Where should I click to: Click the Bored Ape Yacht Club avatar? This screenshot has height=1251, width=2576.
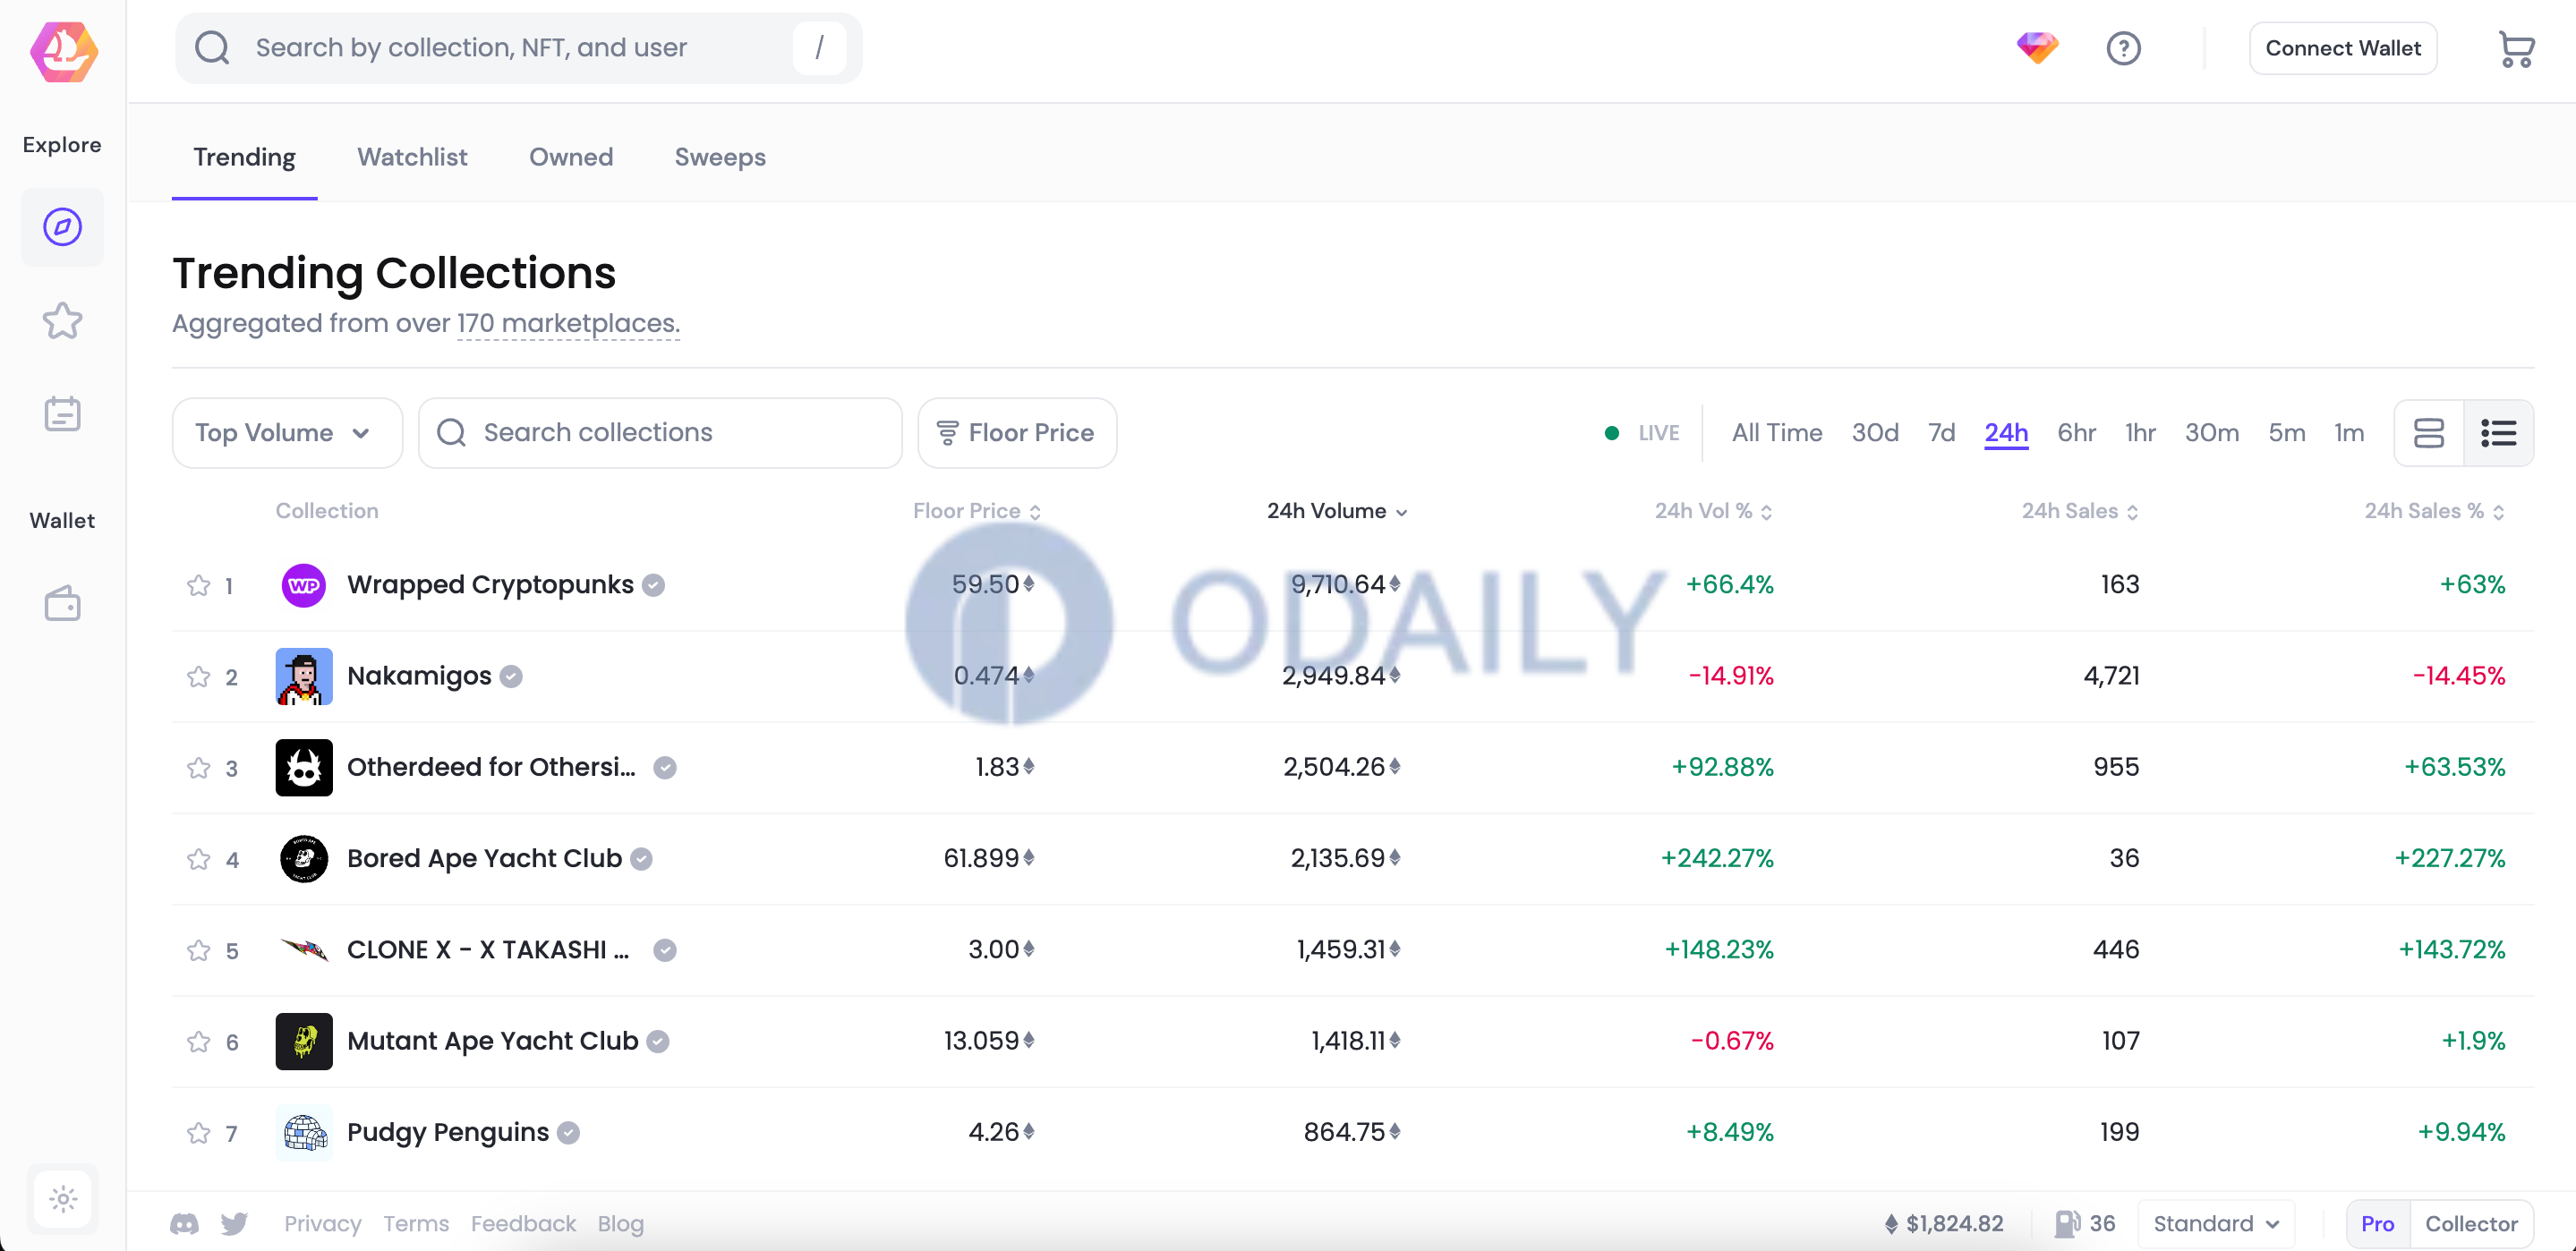(x=304, y=858)
